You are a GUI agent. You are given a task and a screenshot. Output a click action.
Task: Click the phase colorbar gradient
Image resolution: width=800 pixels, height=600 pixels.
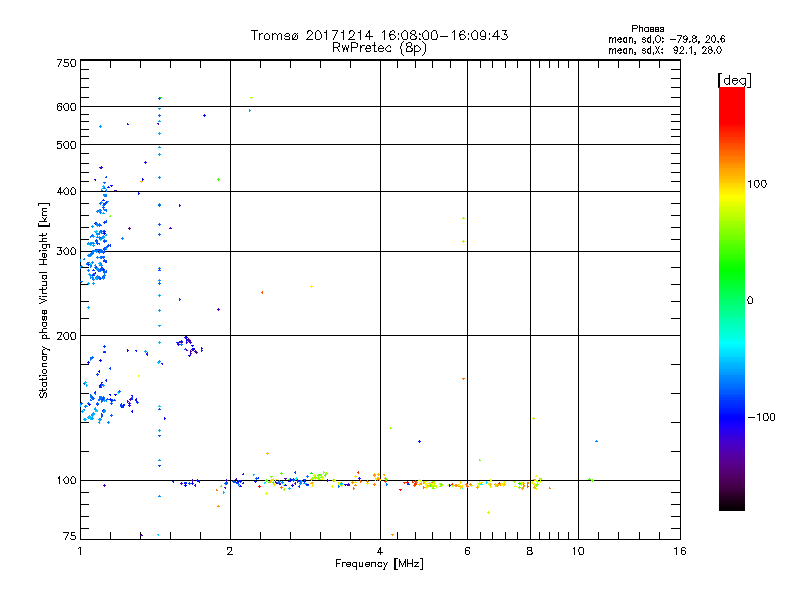point(732,298)
